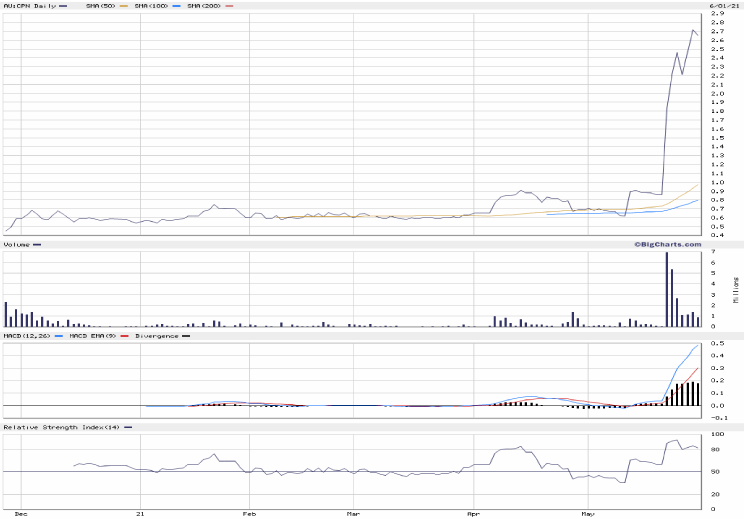Image resolution: width=744 pixels, height=519 pixels.
Task: Click the Millions volume axis label
Action: point(737,289)
